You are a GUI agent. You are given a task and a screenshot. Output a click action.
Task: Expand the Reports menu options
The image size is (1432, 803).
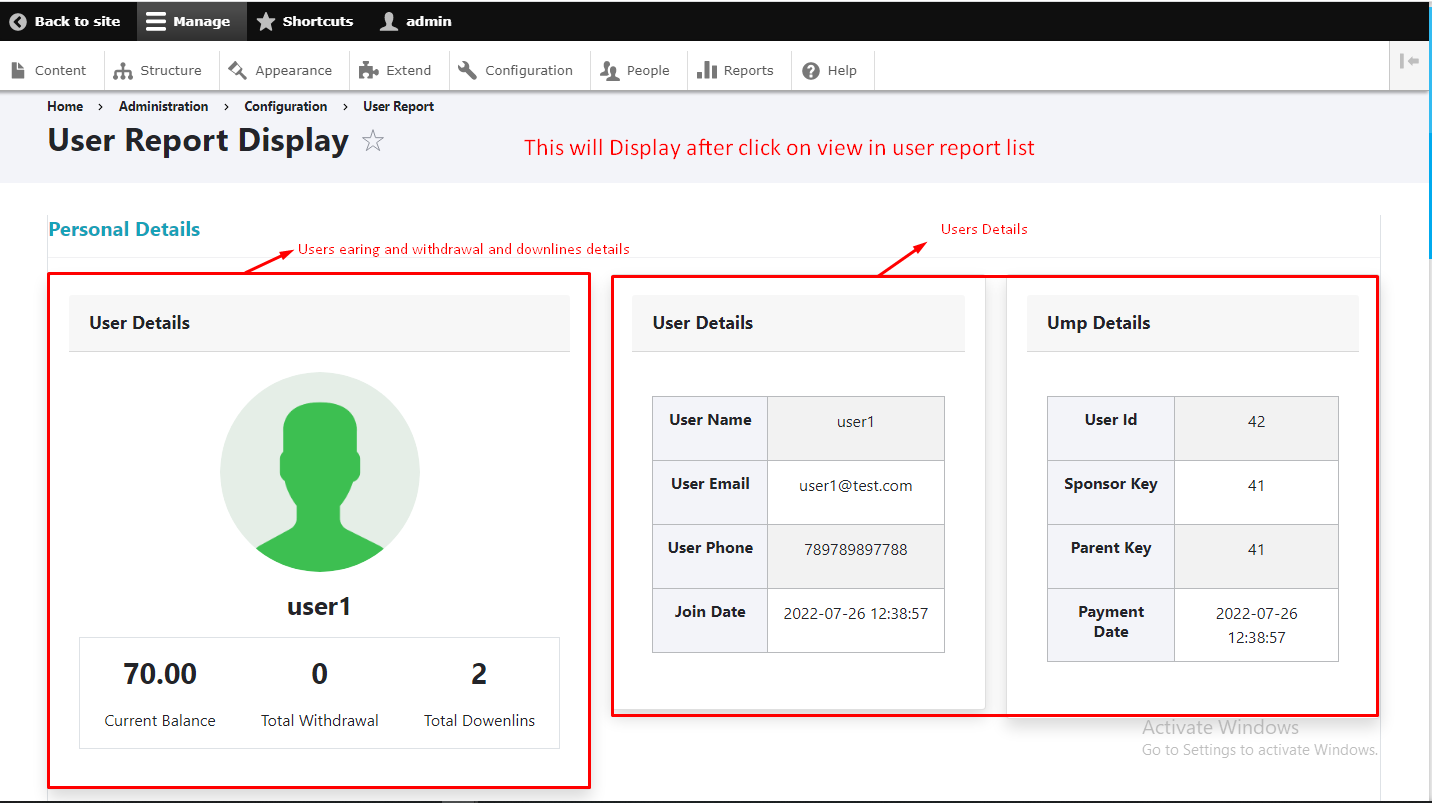coord(738,70)
